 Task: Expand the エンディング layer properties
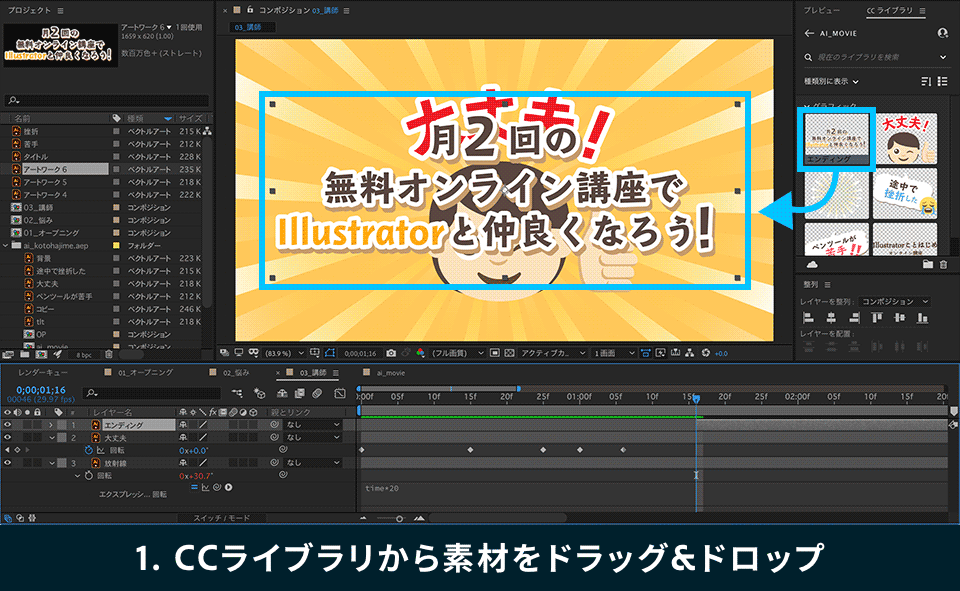coord(51,424)
